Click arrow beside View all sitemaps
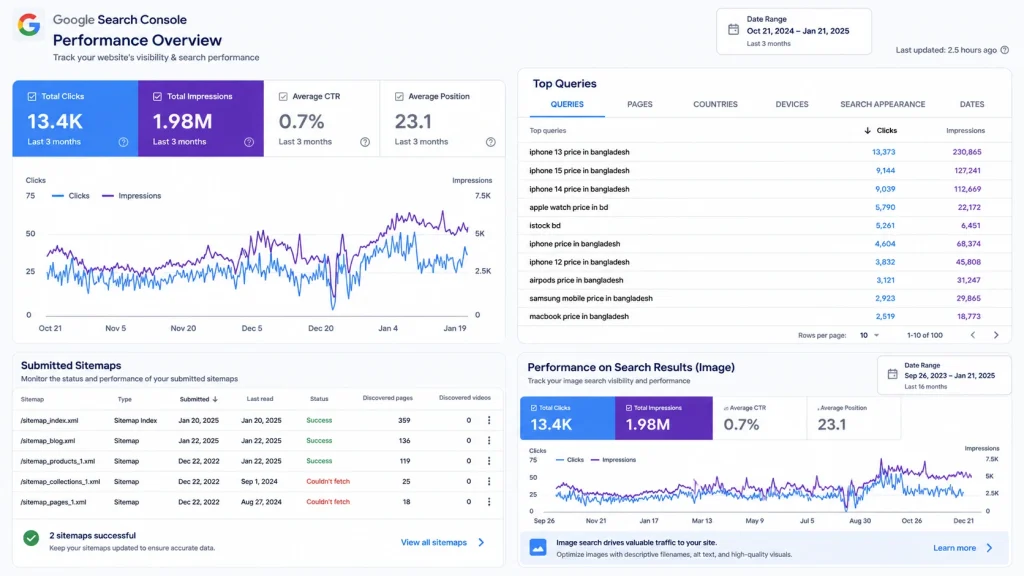Screen dimensions: 1024x576 point(481,542)
